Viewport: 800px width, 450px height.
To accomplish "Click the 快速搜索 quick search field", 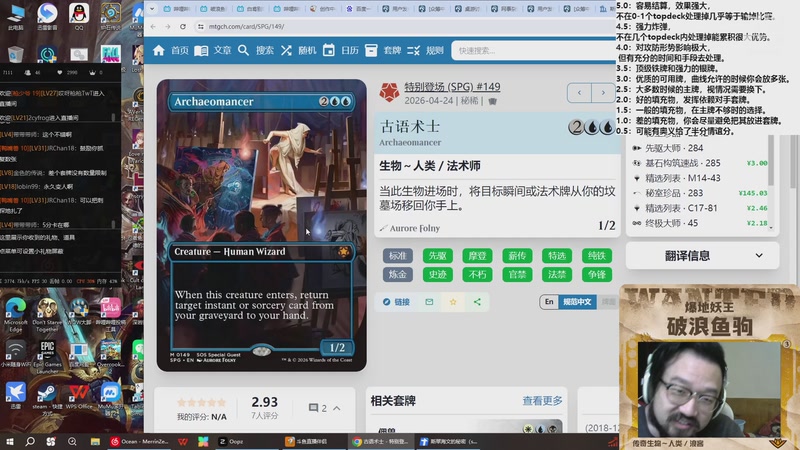I will tap(533, 51).
